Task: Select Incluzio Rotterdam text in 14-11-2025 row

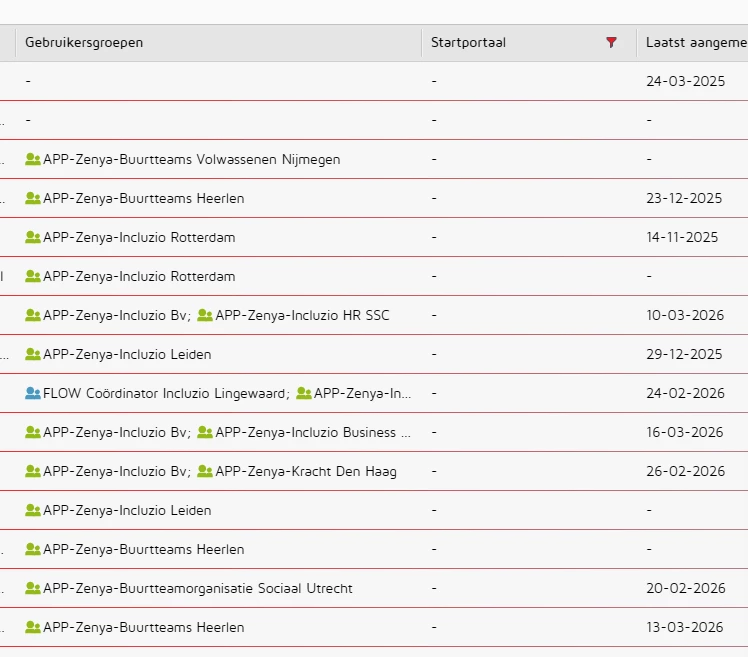Action: tap(139, 238)
